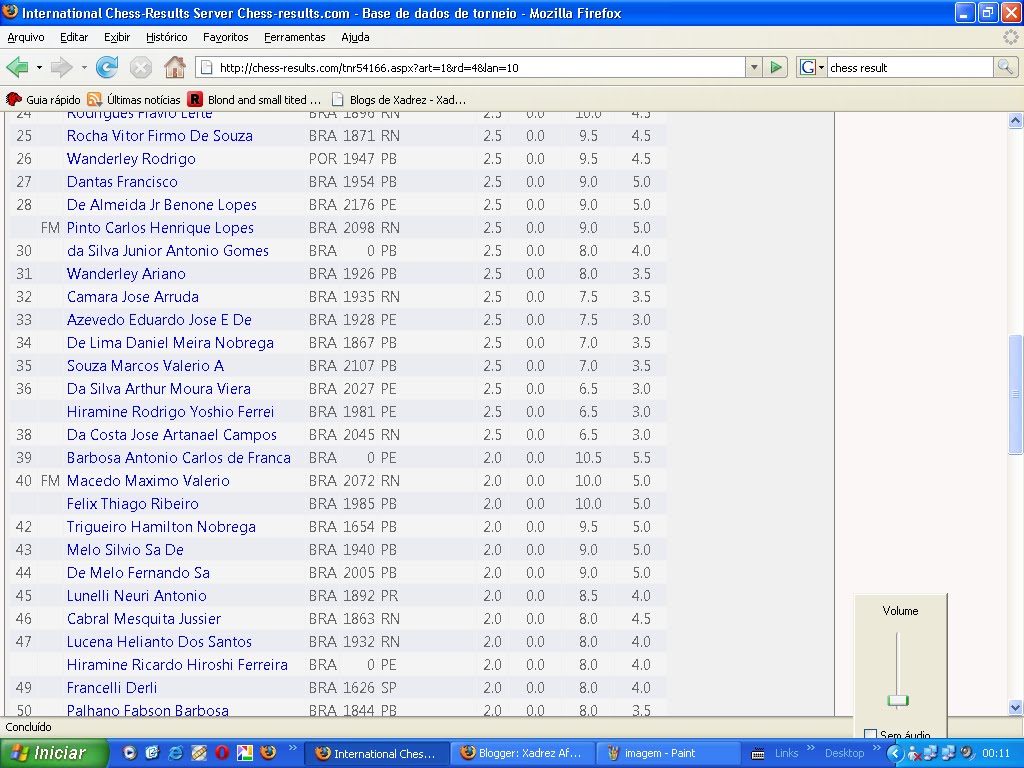Viewport: 1024px width, 768px height.
Task: Click the green Go arrow beside address bar
Action: (776, 67)
